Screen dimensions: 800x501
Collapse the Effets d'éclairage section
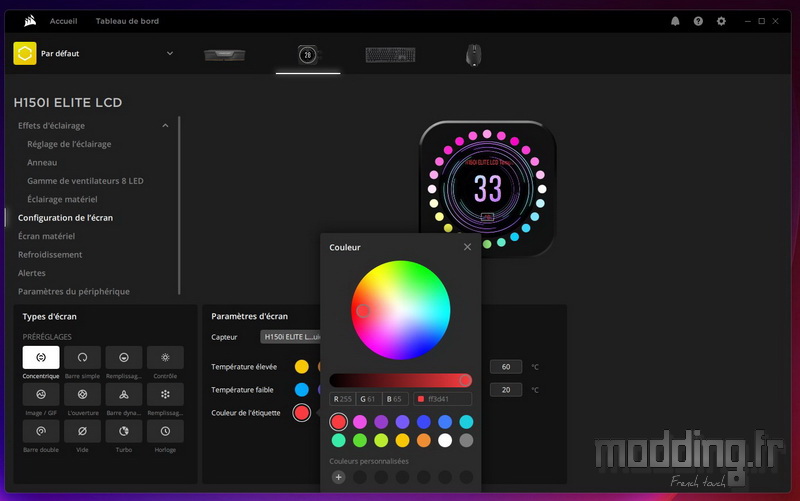[x=165, y=126]
